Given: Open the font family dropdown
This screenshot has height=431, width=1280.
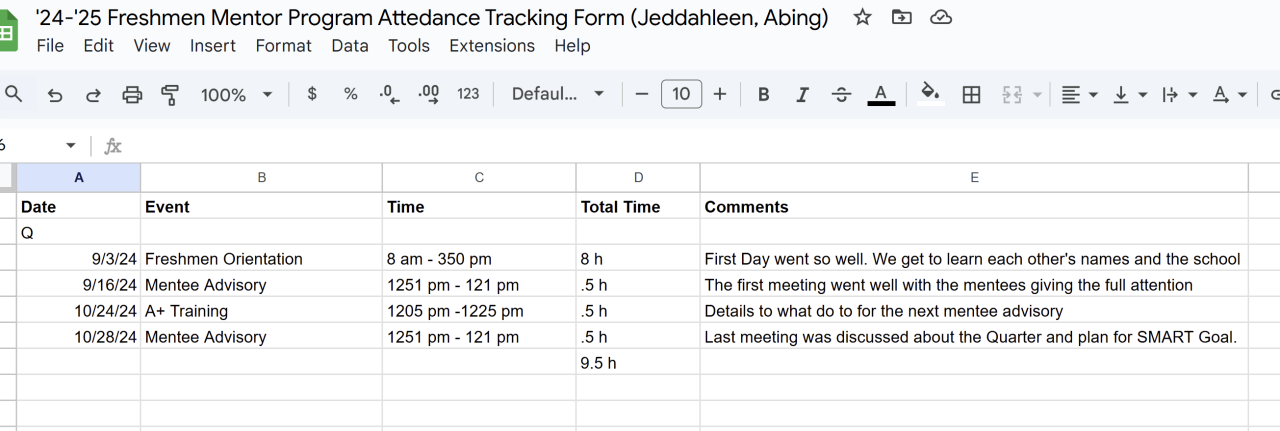Looking at the screenshot, I should (557, 94).
